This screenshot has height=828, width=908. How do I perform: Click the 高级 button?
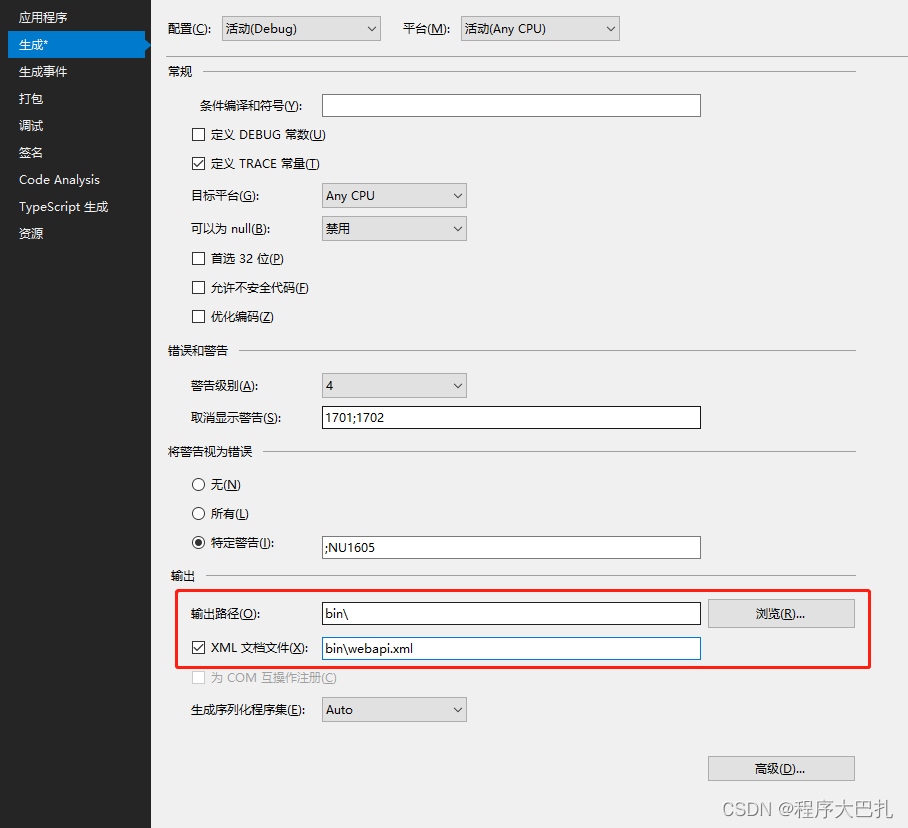[781, 769]
